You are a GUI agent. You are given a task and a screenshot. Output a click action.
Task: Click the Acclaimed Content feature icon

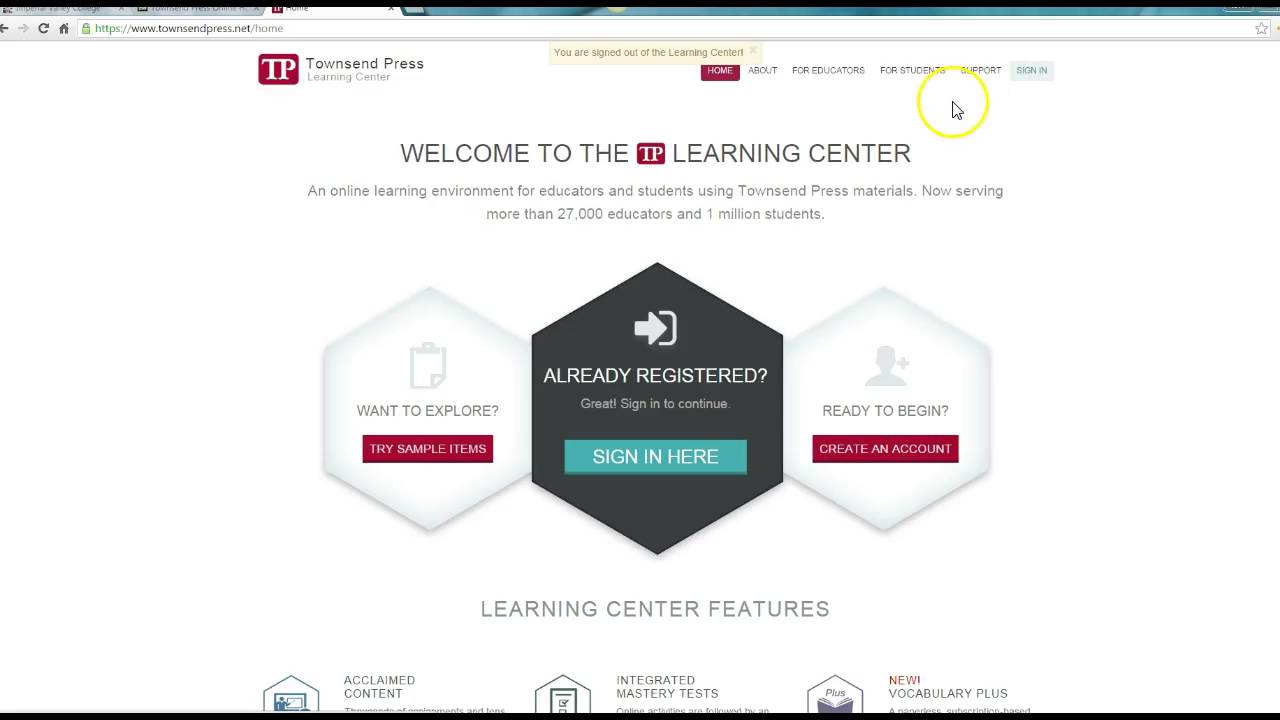tap(291, 694)
